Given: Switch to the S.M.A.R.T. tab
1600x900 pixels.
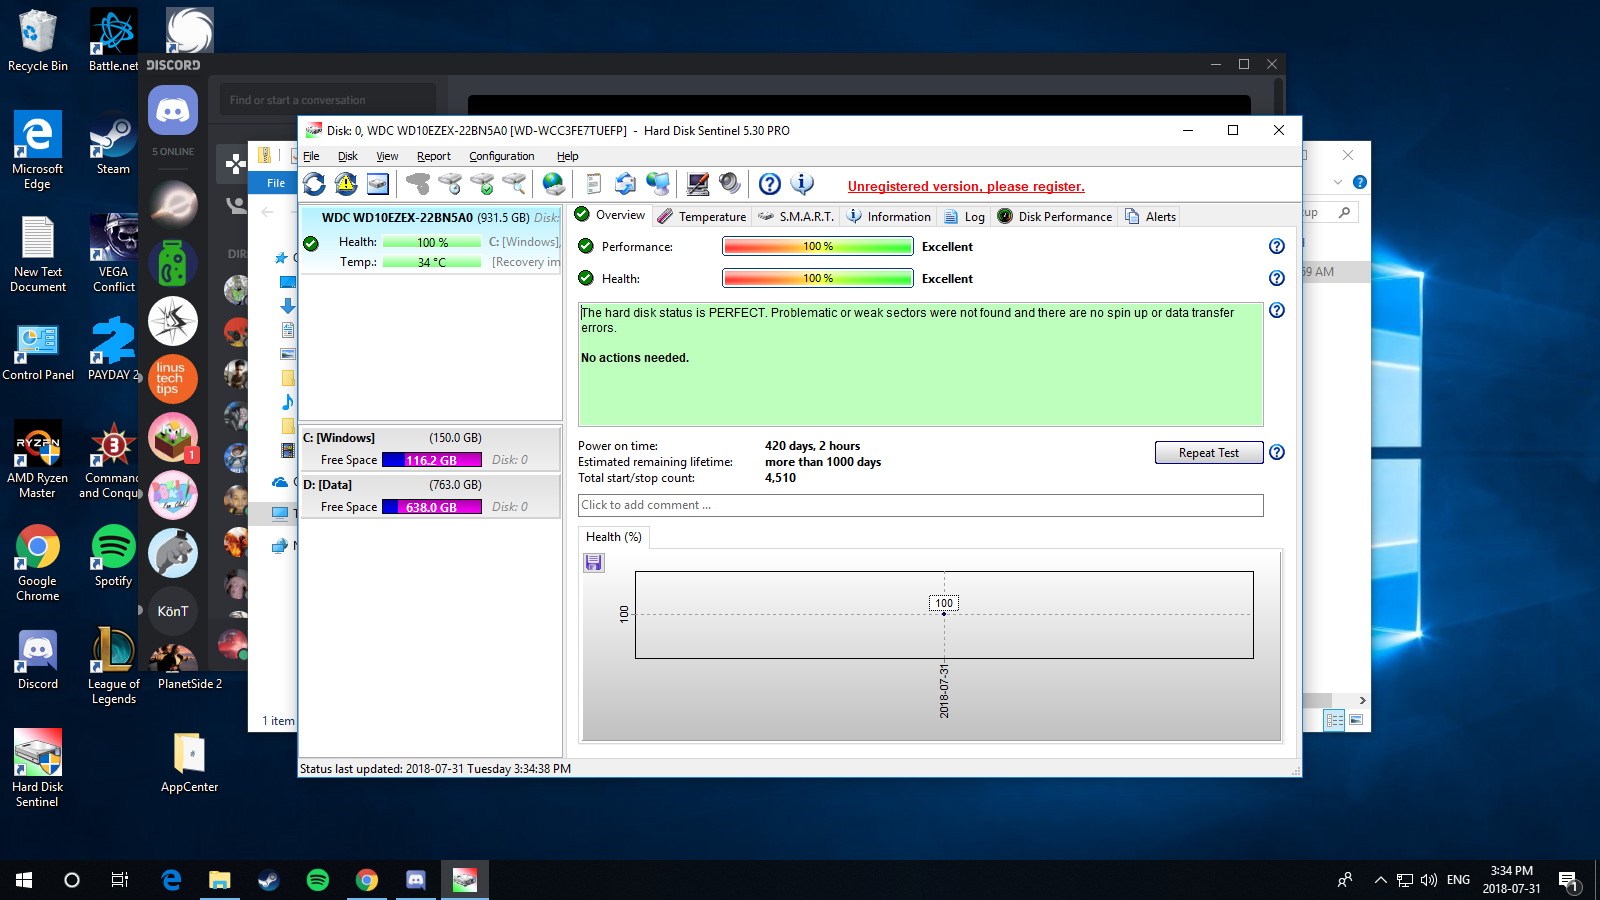Looking at the screenshot, I should click(x=796, y=216).
